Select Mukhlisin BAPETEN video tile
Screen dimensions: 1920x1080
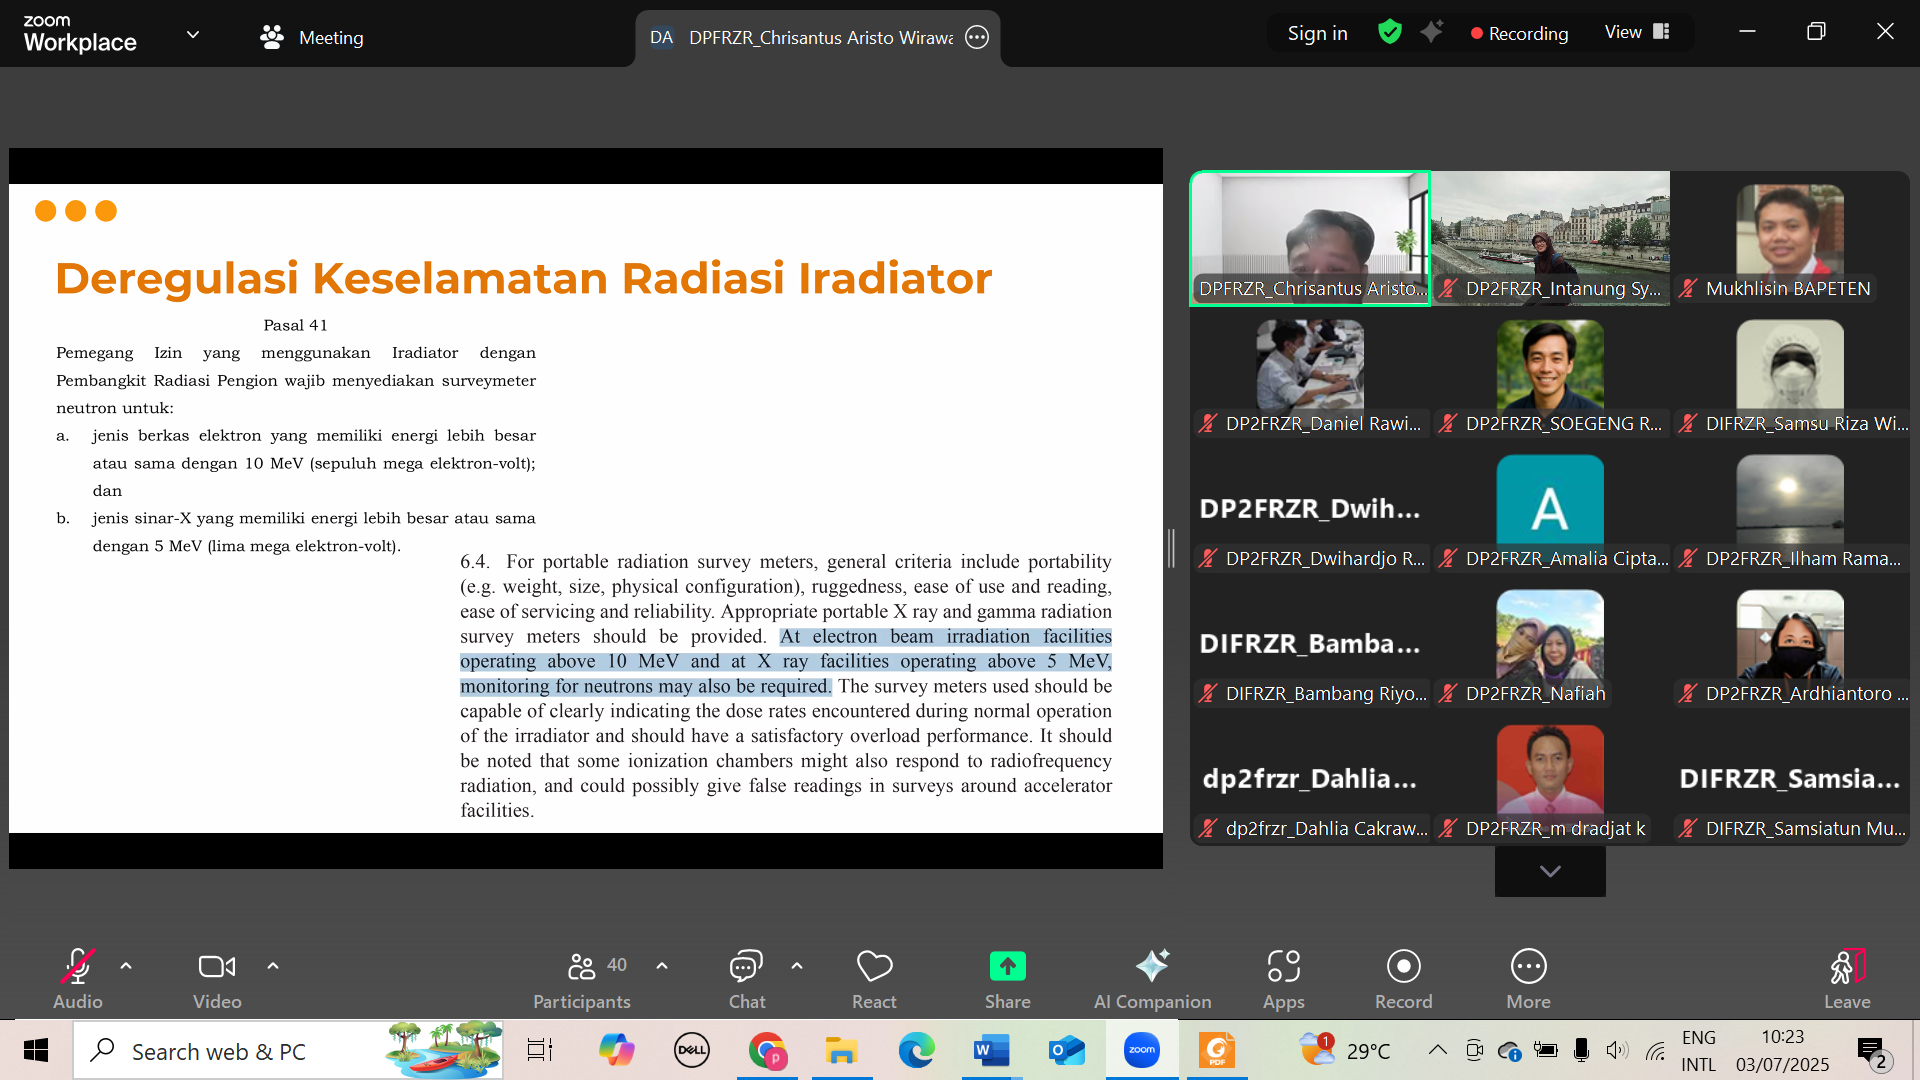point(1790,238)
